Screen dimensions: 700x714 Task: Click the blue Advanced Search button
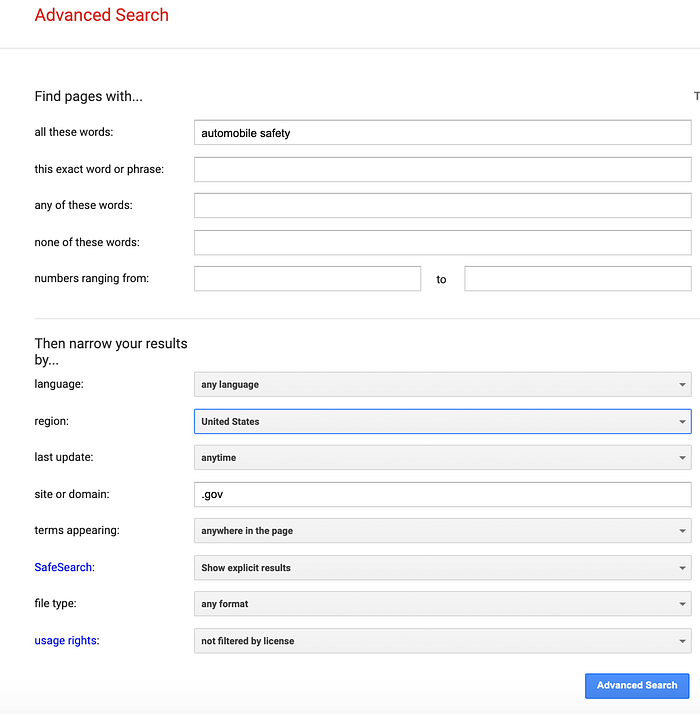[637, 685]
